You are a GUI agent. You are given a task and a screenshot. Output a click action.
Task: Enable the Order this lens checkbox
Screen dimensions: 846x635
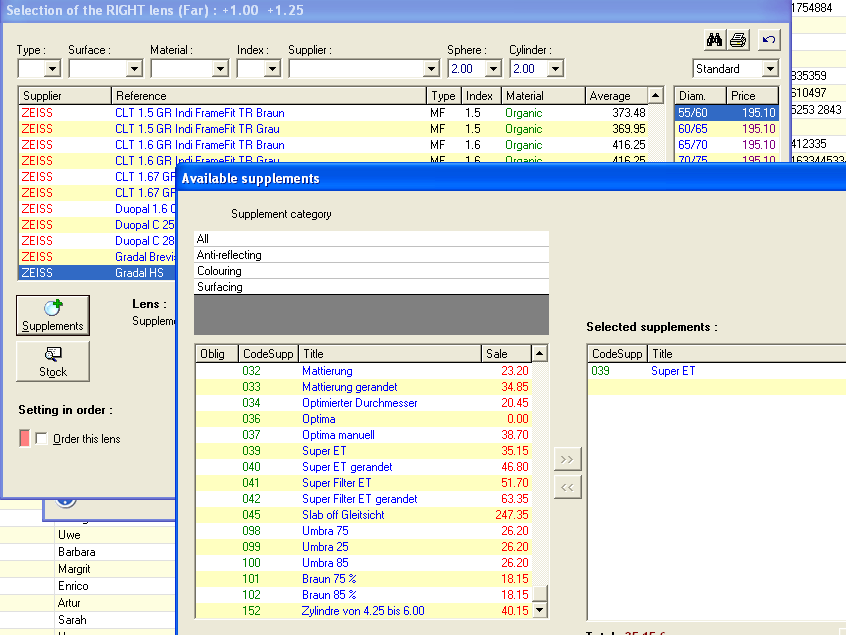pos(41,439)
